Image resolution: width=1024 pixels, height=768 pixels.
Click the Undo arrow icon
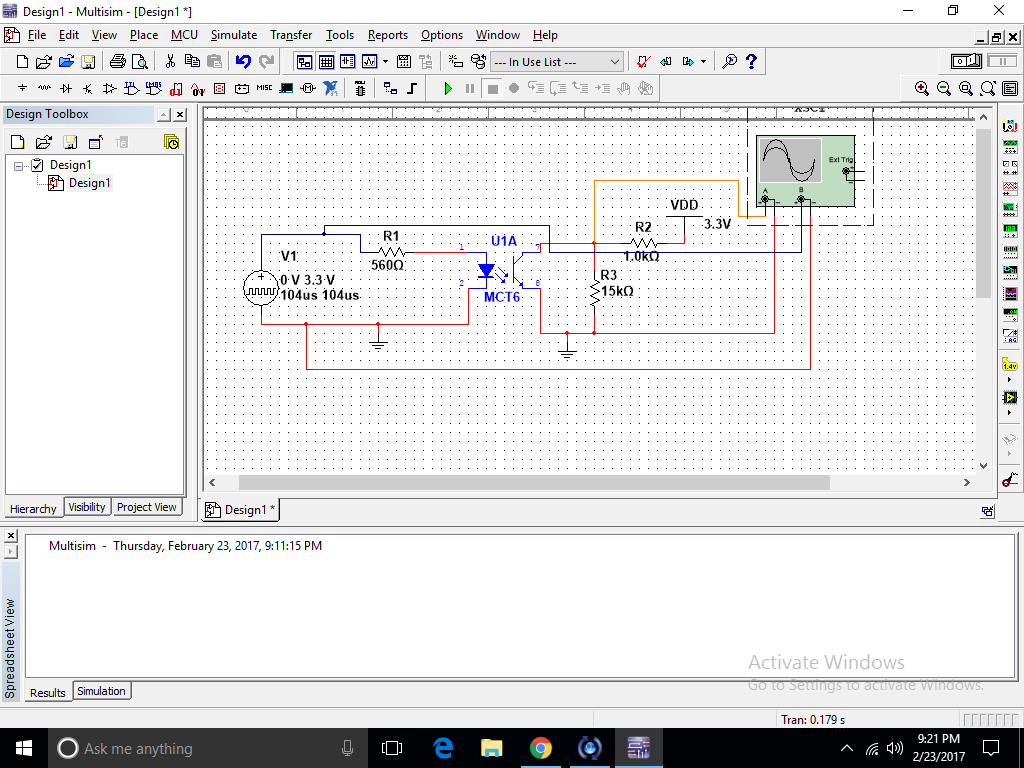[x=244, y=61]
